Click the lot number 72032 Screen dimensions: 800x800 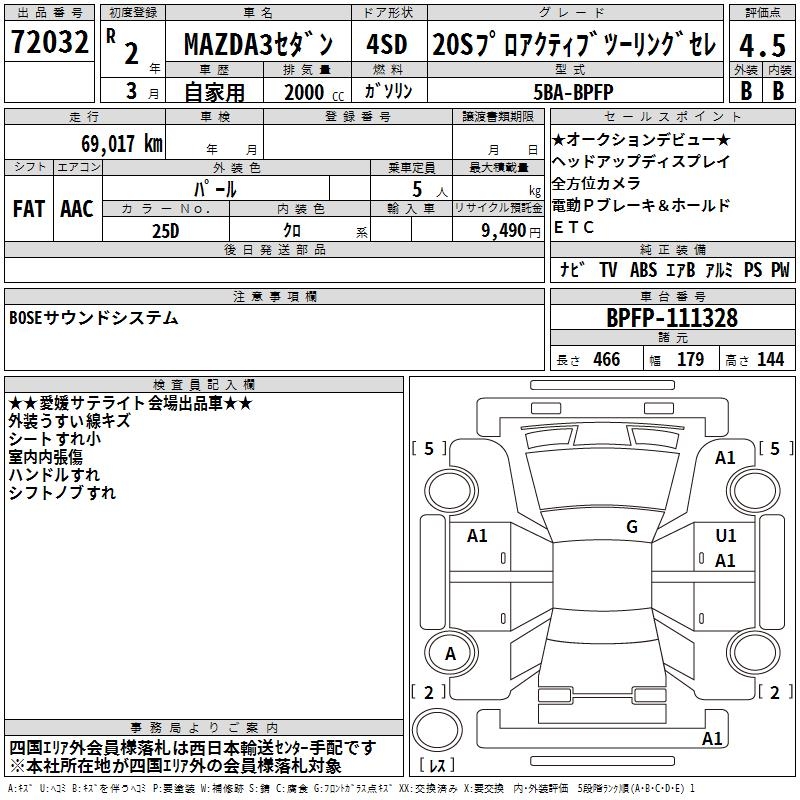[x=50, y=44]
